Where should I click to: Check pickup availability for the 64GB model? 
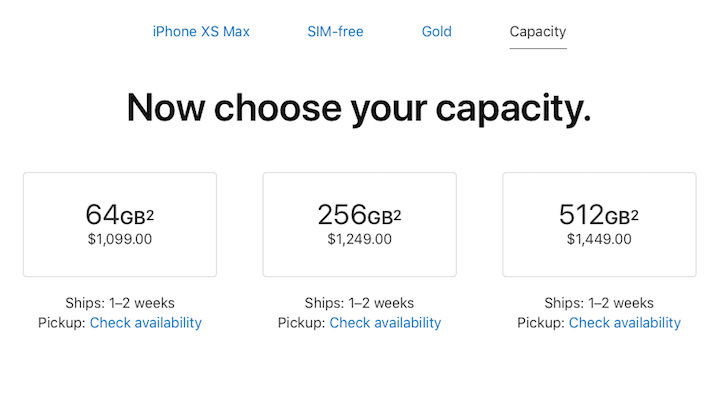146,323
